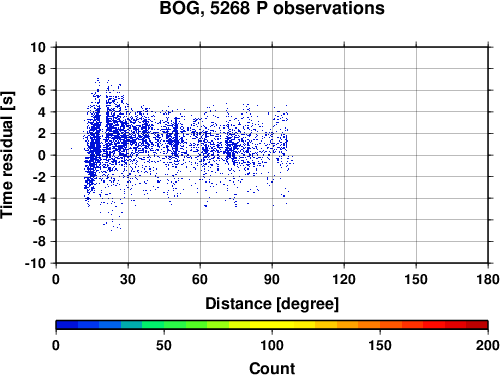This screenshot has height=375, width=500.
Task: Click the y-axis tick label '10'
Action: 38,47
